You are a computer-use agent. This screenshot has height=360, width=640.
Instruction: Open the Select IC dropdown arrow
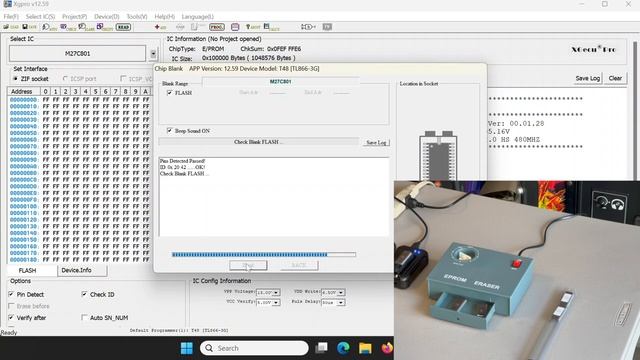(x=153, y=53)
